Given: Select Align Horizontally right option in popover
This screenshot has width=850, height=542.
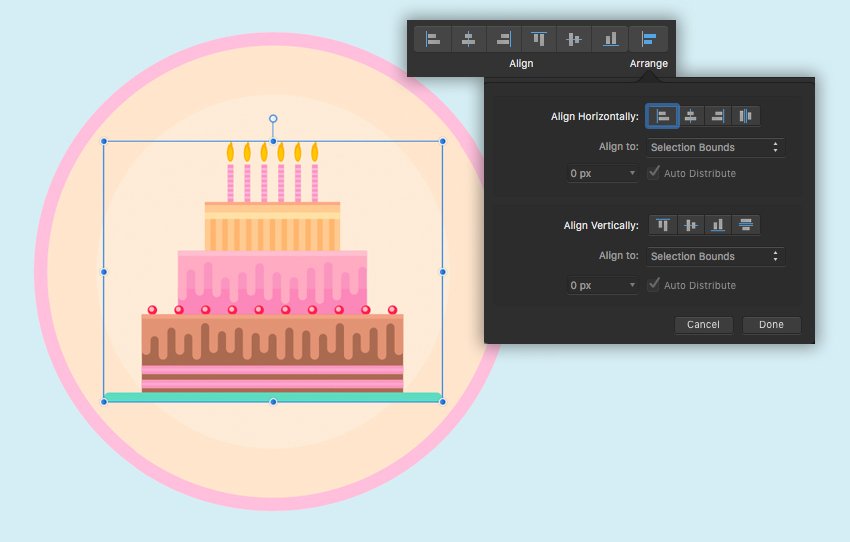Looking at the screenshot, I should [x=718, y=116].
